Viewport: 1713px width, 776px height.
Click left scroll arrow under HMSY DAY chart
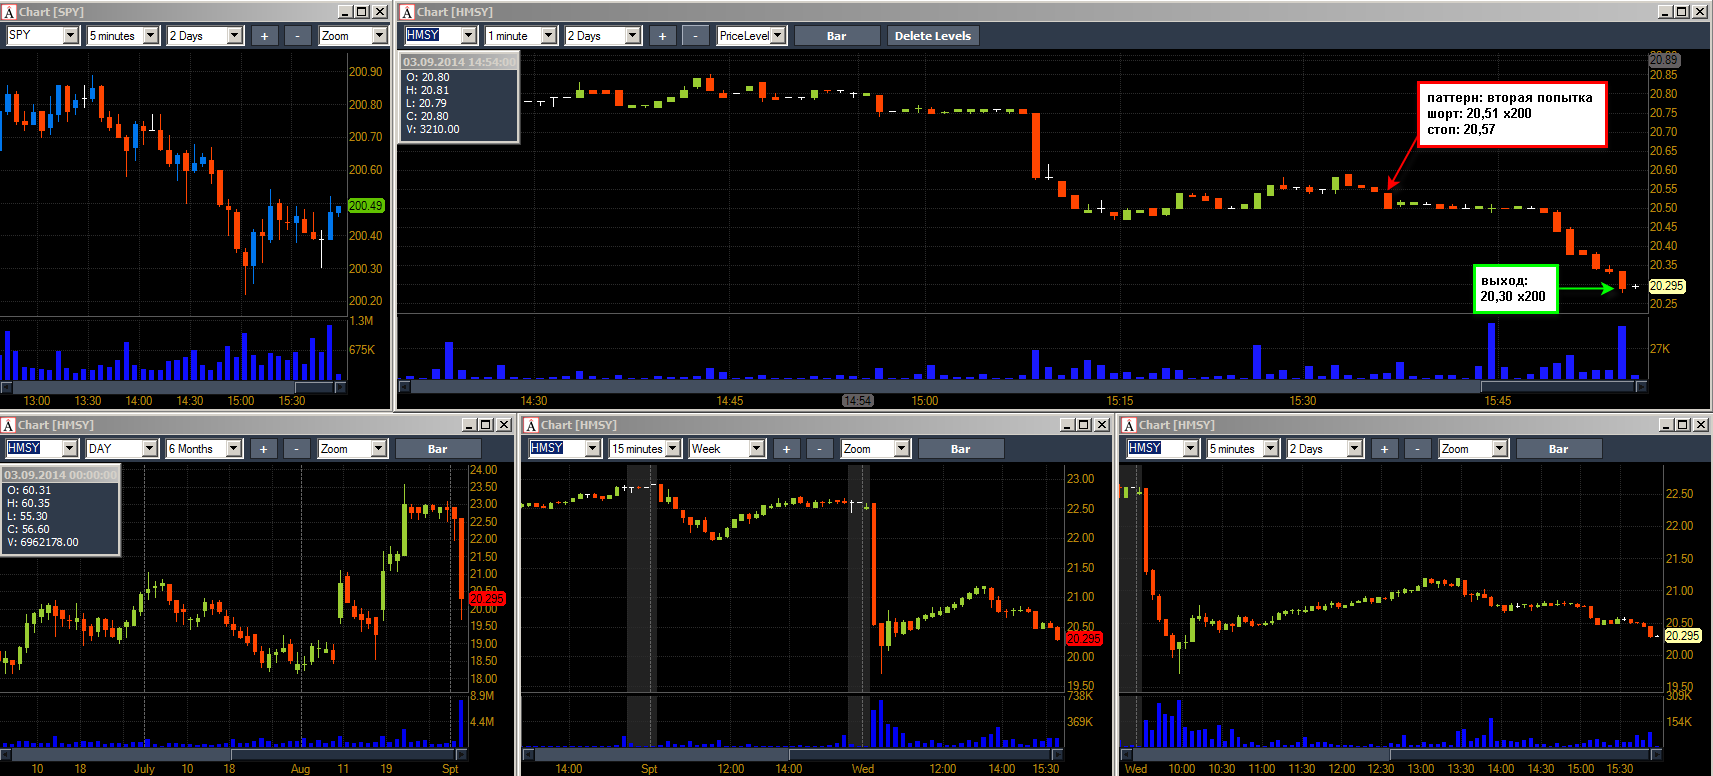click(x=6, y=754)
